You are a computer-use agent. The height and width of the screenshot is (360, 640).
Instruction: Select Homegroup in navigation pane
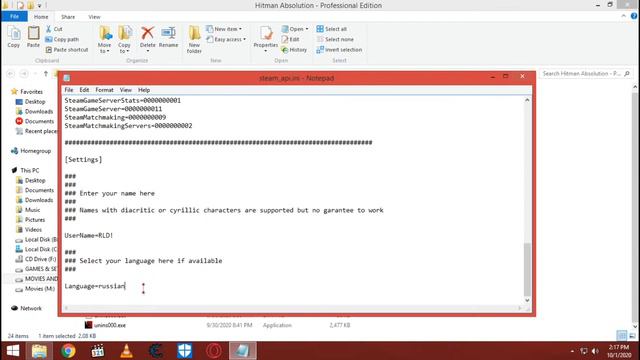[x=31, y=151]
